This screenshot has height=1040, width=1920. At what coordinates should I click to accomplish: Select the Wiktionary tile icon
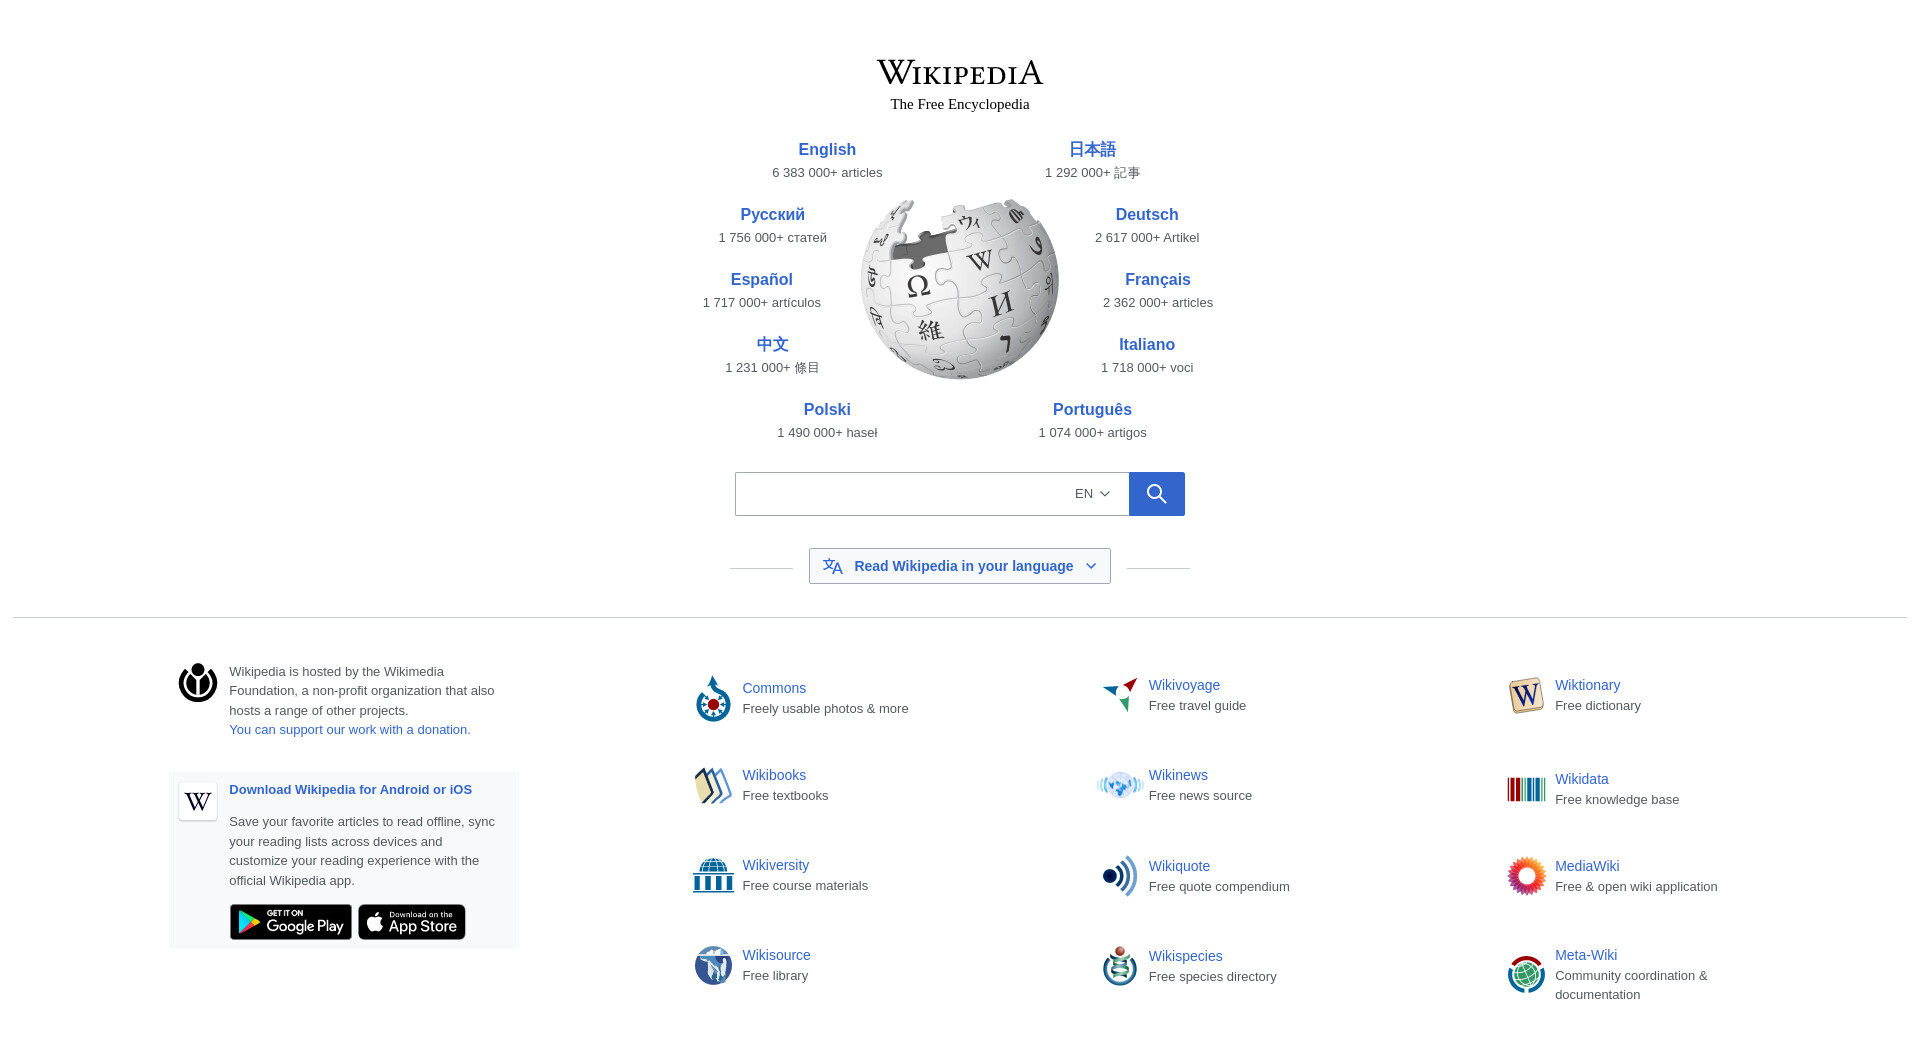point(1526,695)
